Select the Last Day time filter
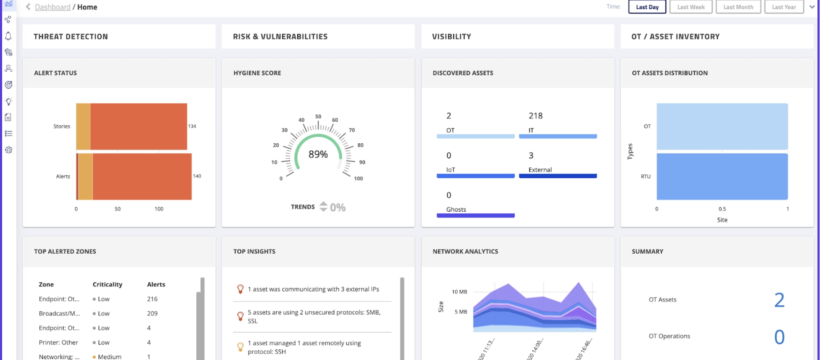Viewport: 820px width, 360px height. click(647, 7)
